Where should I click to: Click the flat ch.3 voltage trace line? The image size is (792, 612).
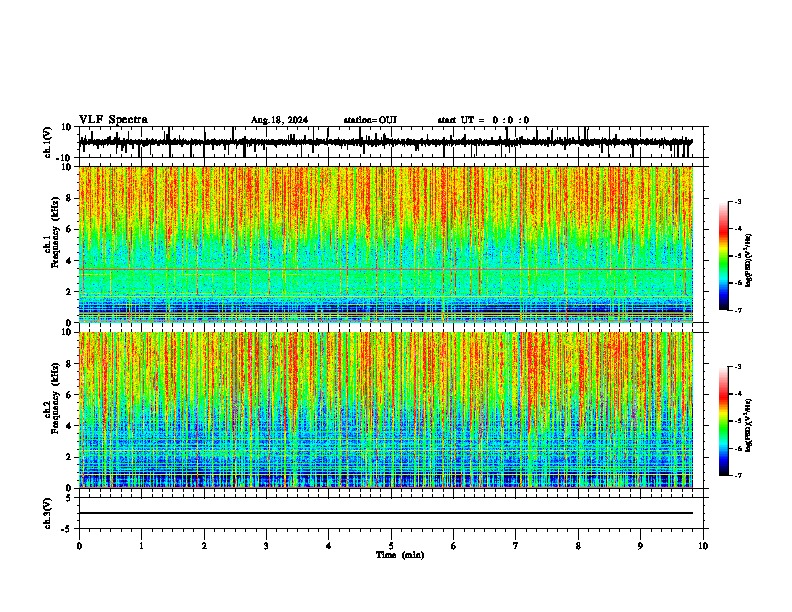click(386, 513)
